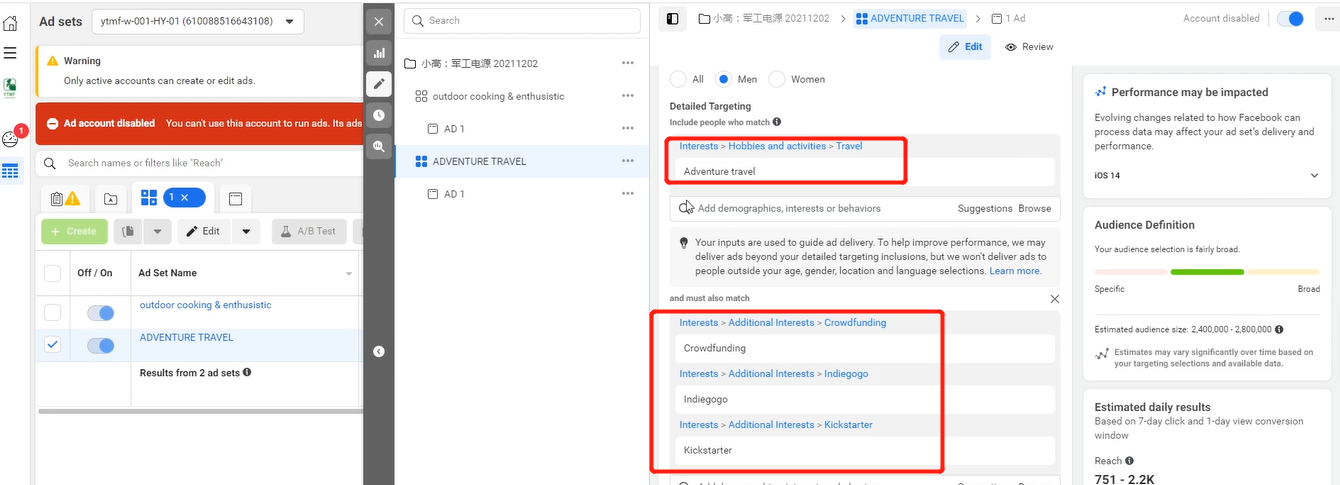Switch to the Ads tab icon
Image resolution: width=1340 pixels, height=485 pixels.
(235, 199)
